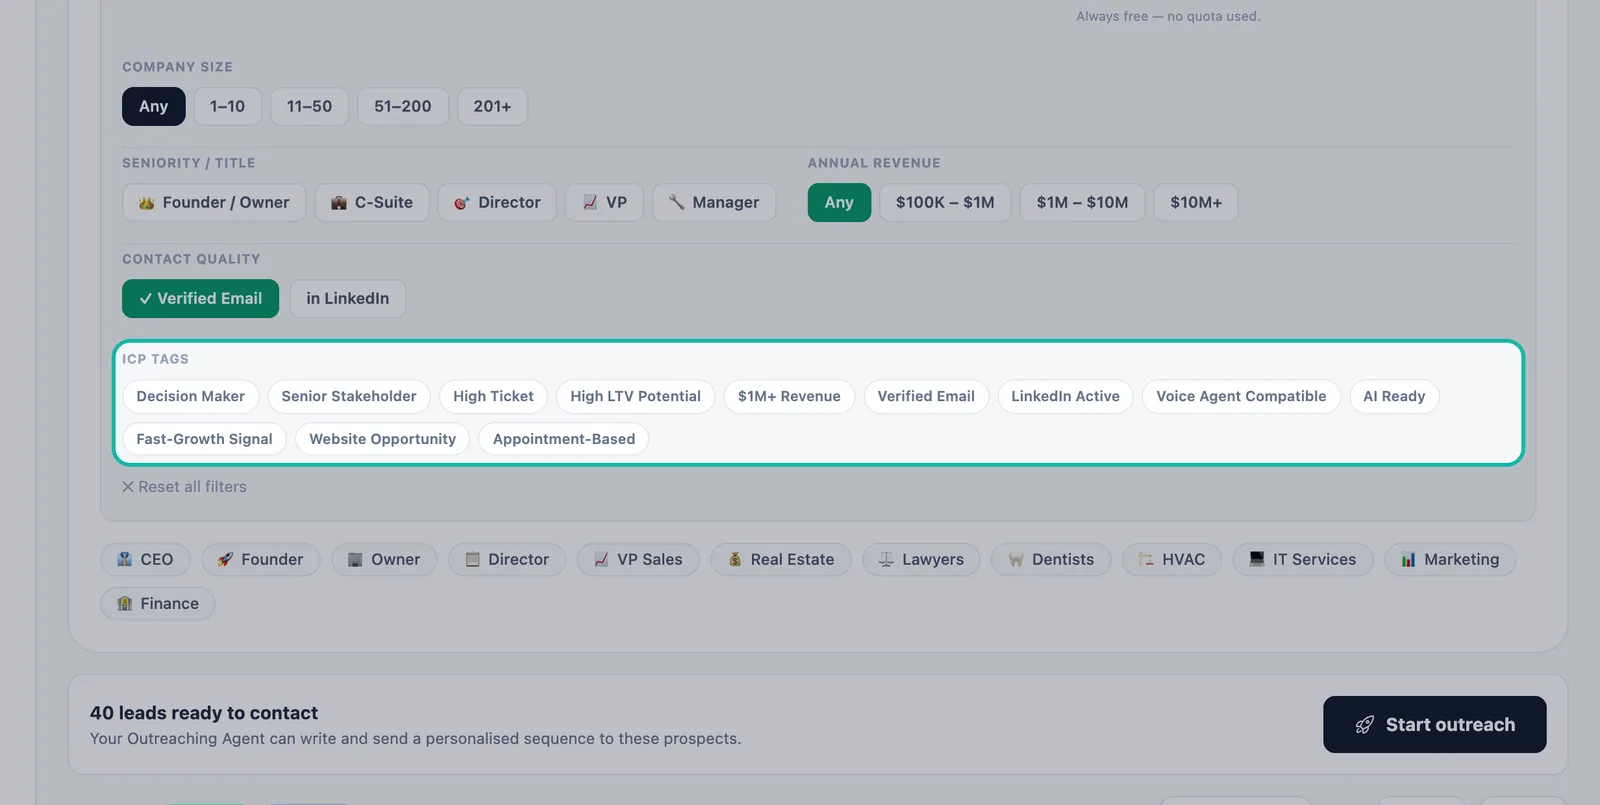Enable the Voice Agent Compatible tag
The width and height of the screenshot is (1600, 805).
[x=1241, y=396]
